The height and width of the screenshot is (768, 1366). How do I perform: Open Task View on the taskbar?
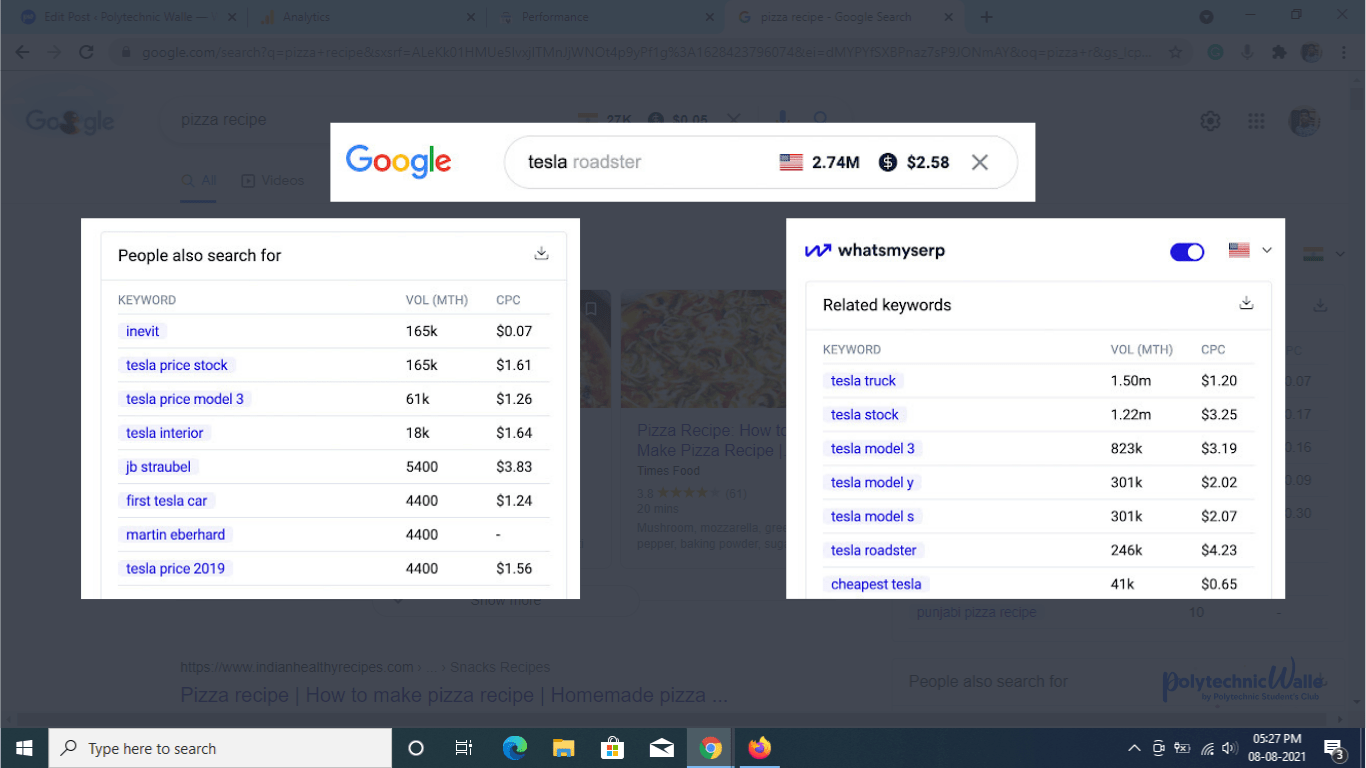pos(464,748)
